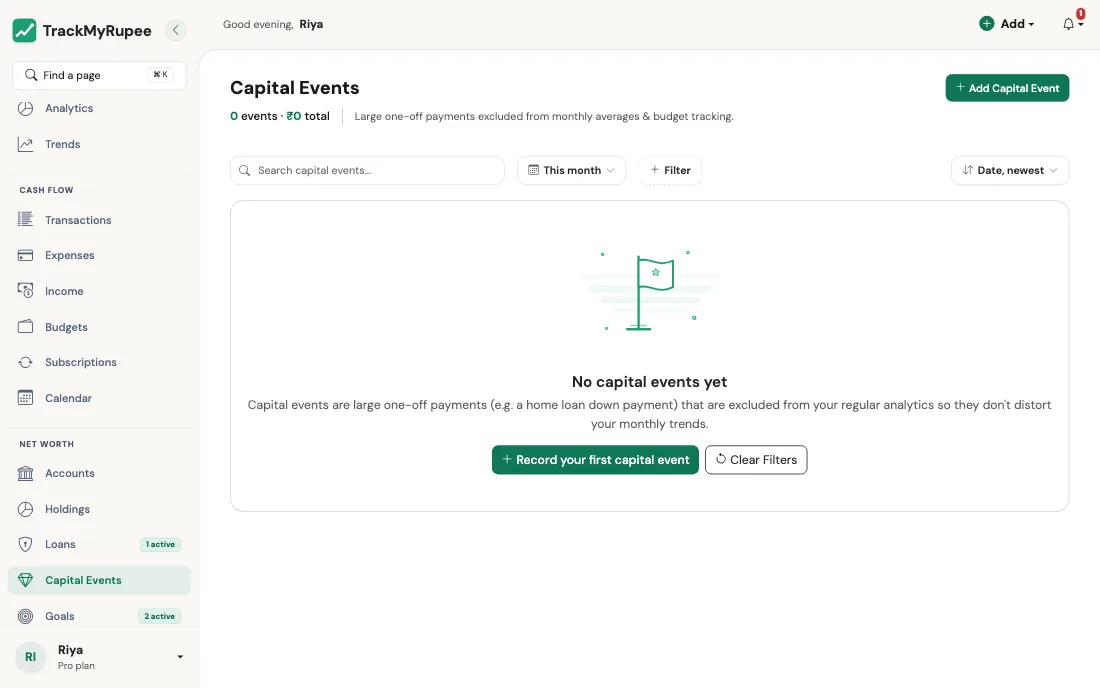
Task: Open Holdings under Net Worth
Action: 100,509
